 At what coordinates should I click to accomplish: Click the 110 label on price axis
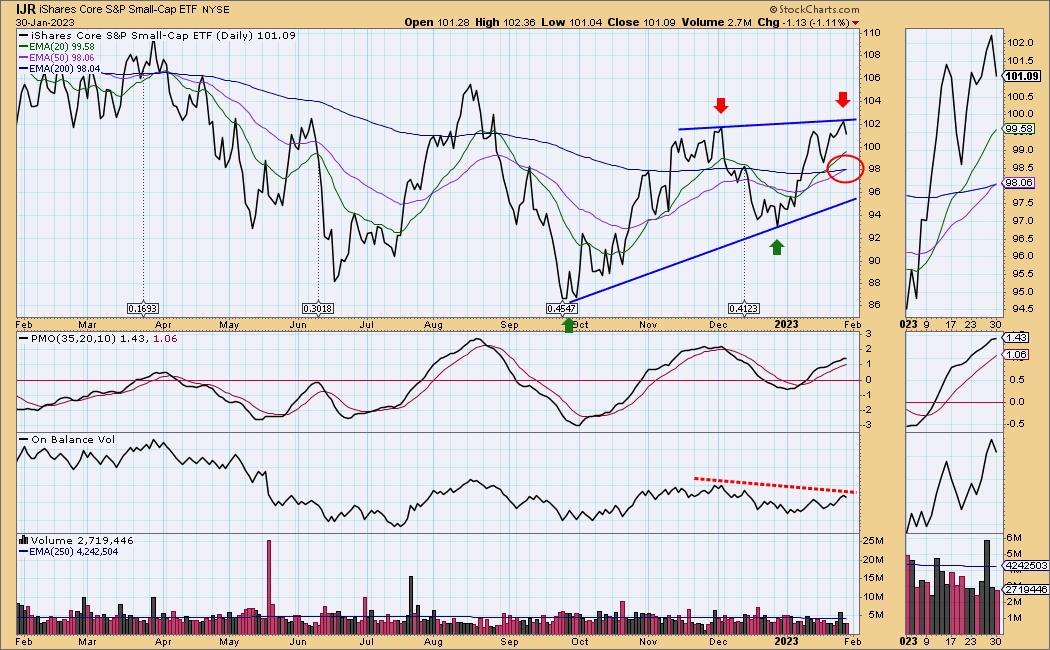871,33
